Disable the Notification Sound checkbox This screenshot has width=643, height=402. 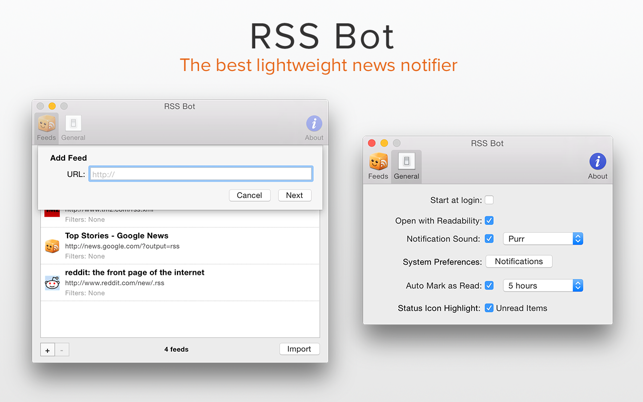click(489, 239)
